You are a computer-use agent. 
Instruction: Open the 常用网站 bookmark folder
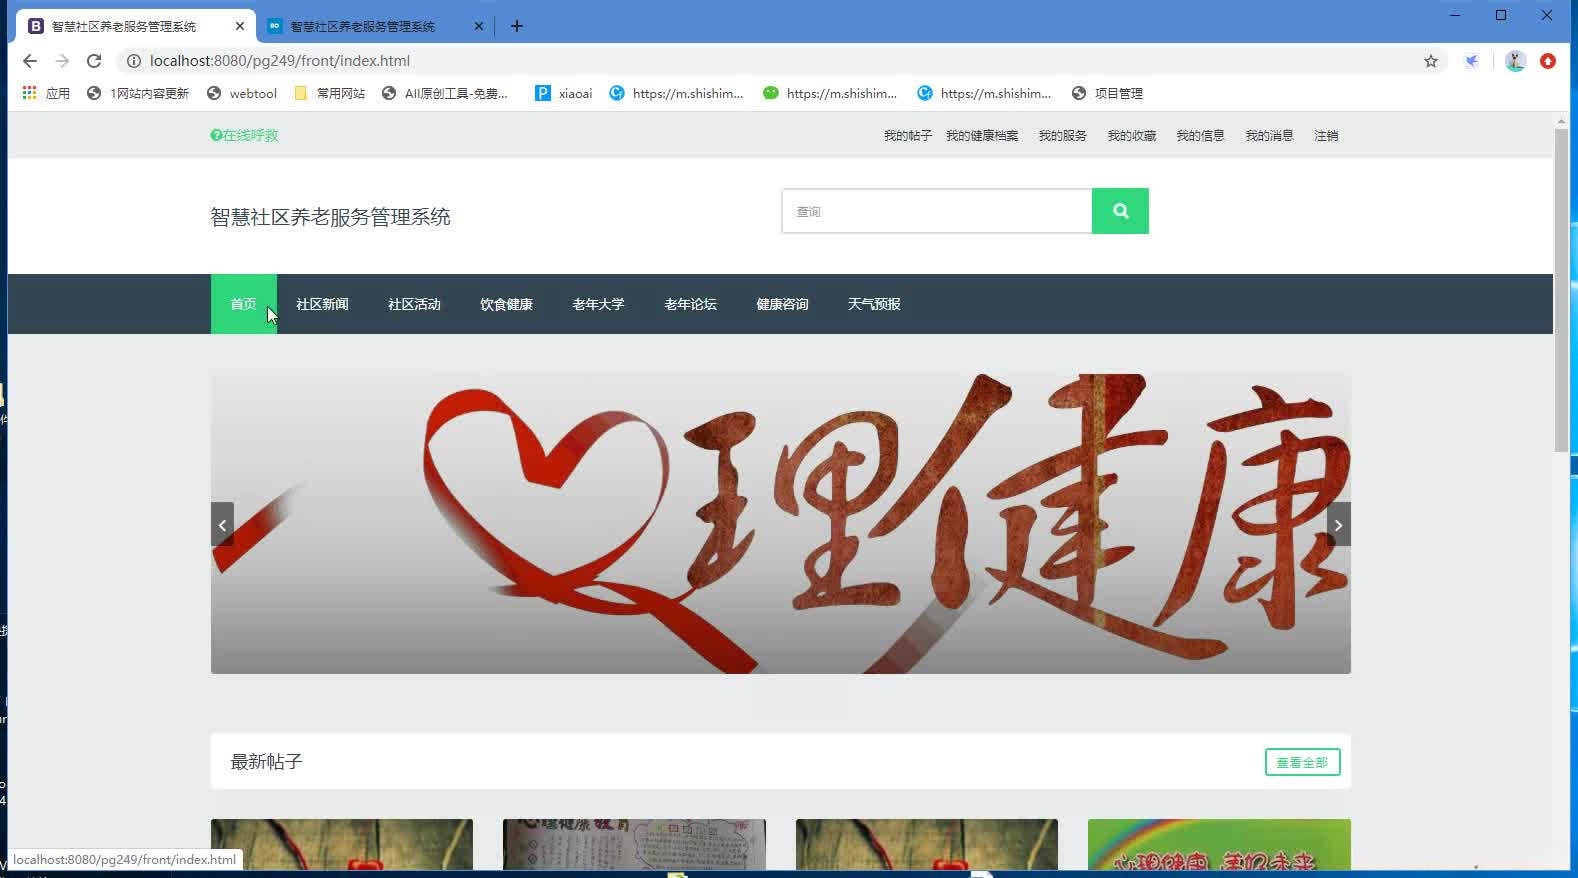pos(330,93)
